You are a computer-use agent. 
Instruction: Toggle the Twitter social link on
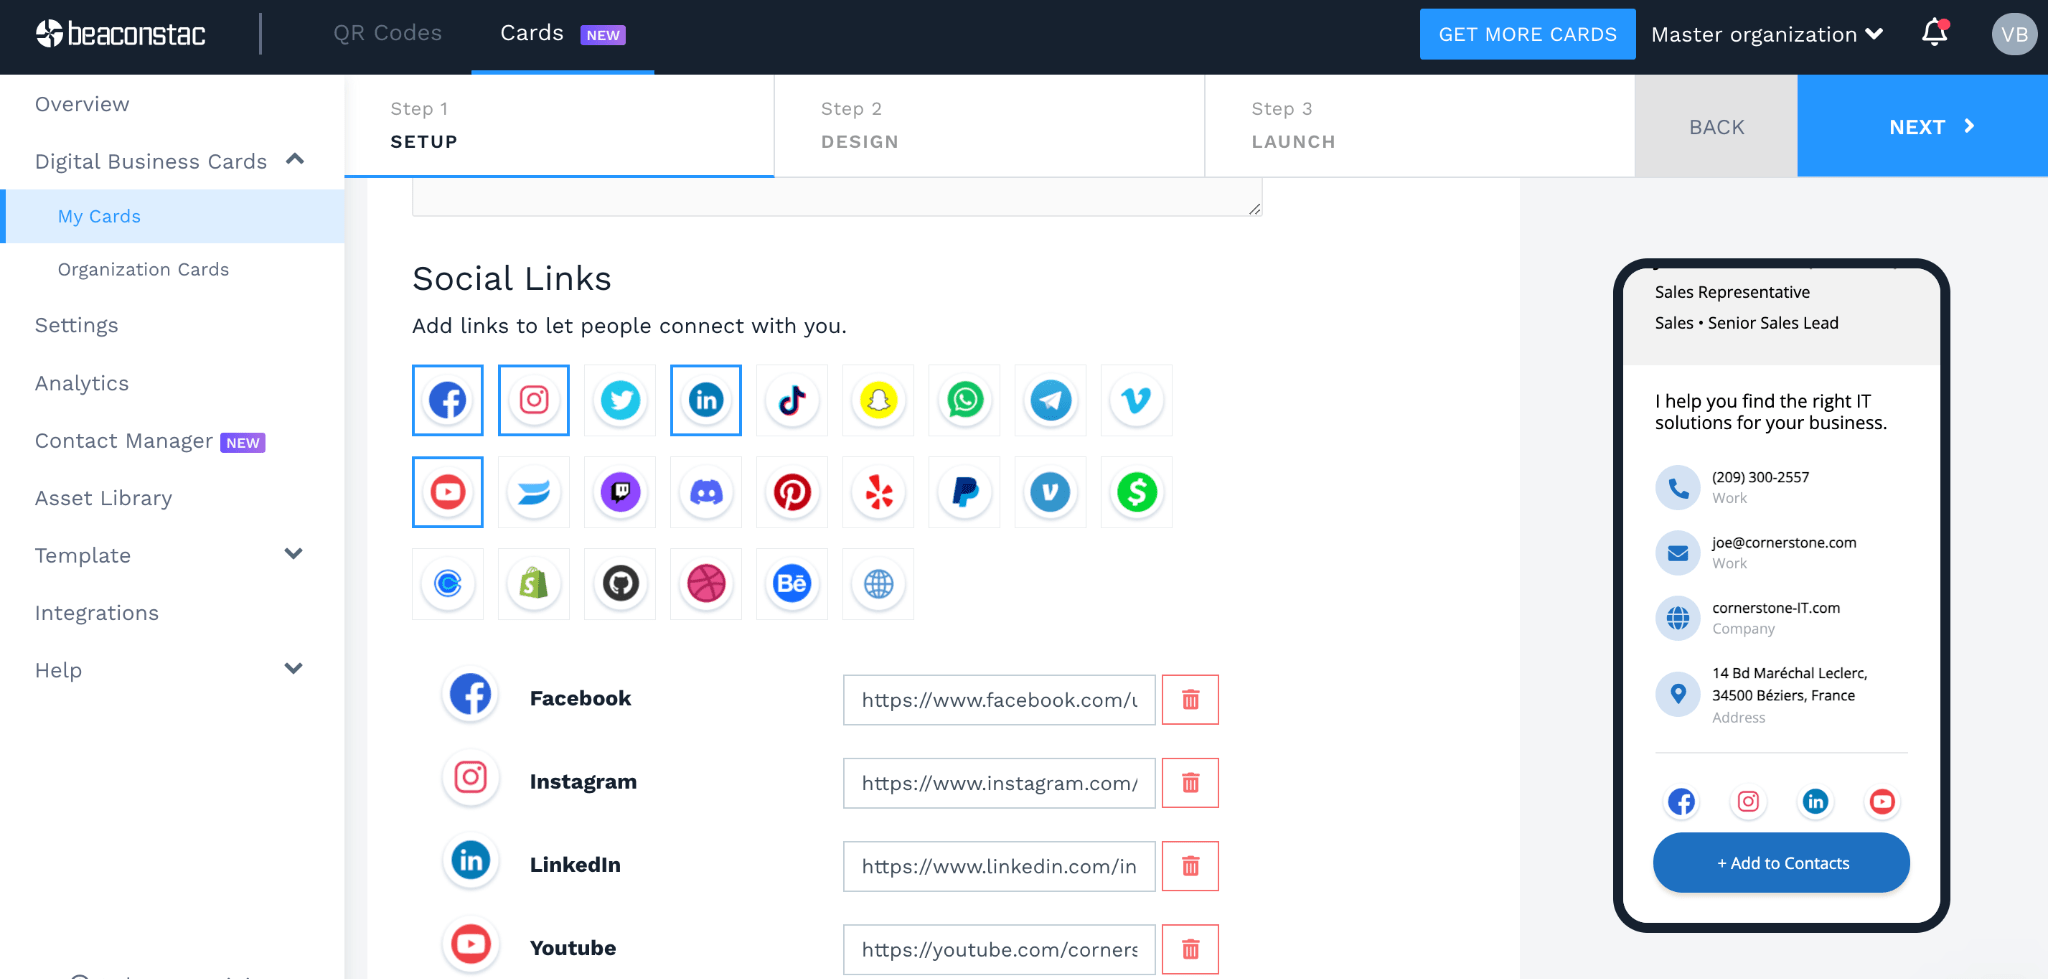point(620,401)
